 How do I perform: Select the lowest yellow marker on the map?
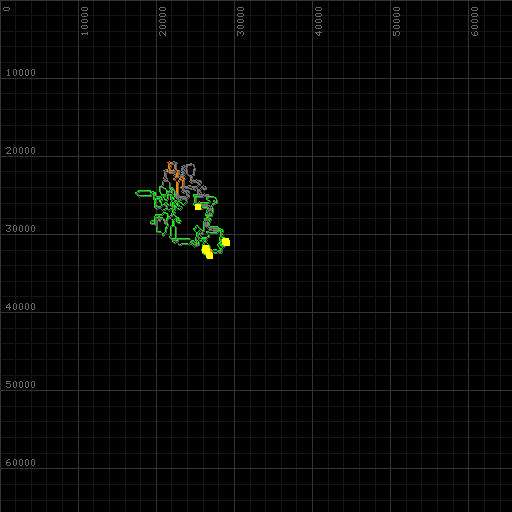click(207, 252)
